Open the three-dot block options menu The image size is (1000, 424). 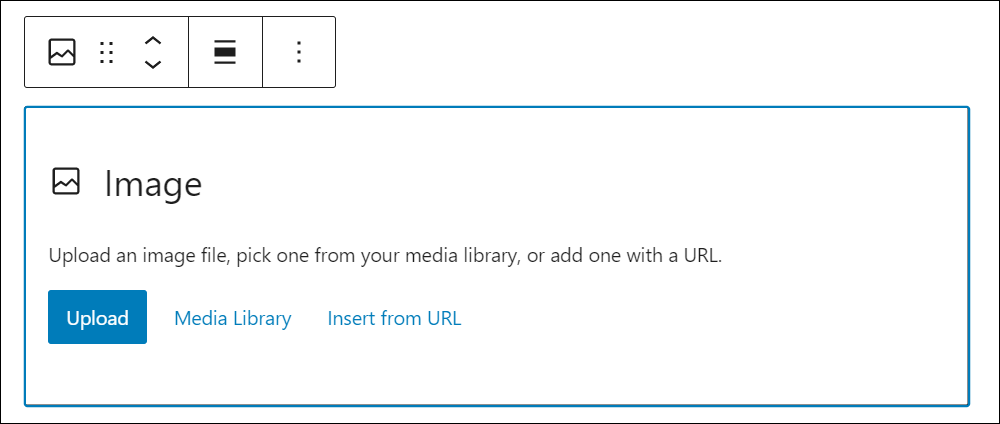click(299, 52)
